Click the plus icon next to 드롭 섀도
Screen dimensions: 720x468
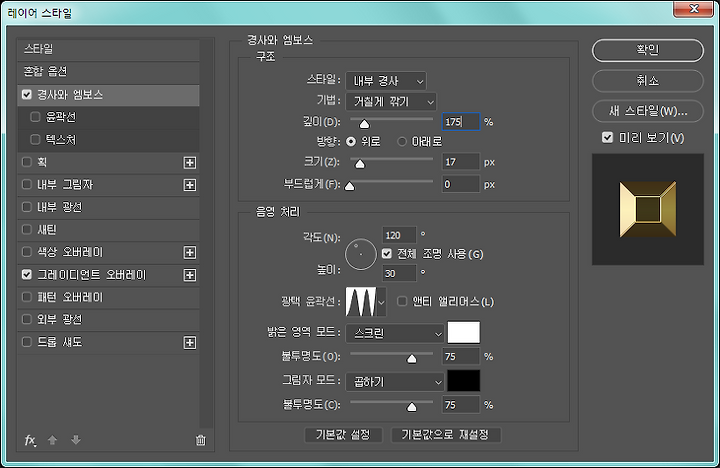(190, 343)
